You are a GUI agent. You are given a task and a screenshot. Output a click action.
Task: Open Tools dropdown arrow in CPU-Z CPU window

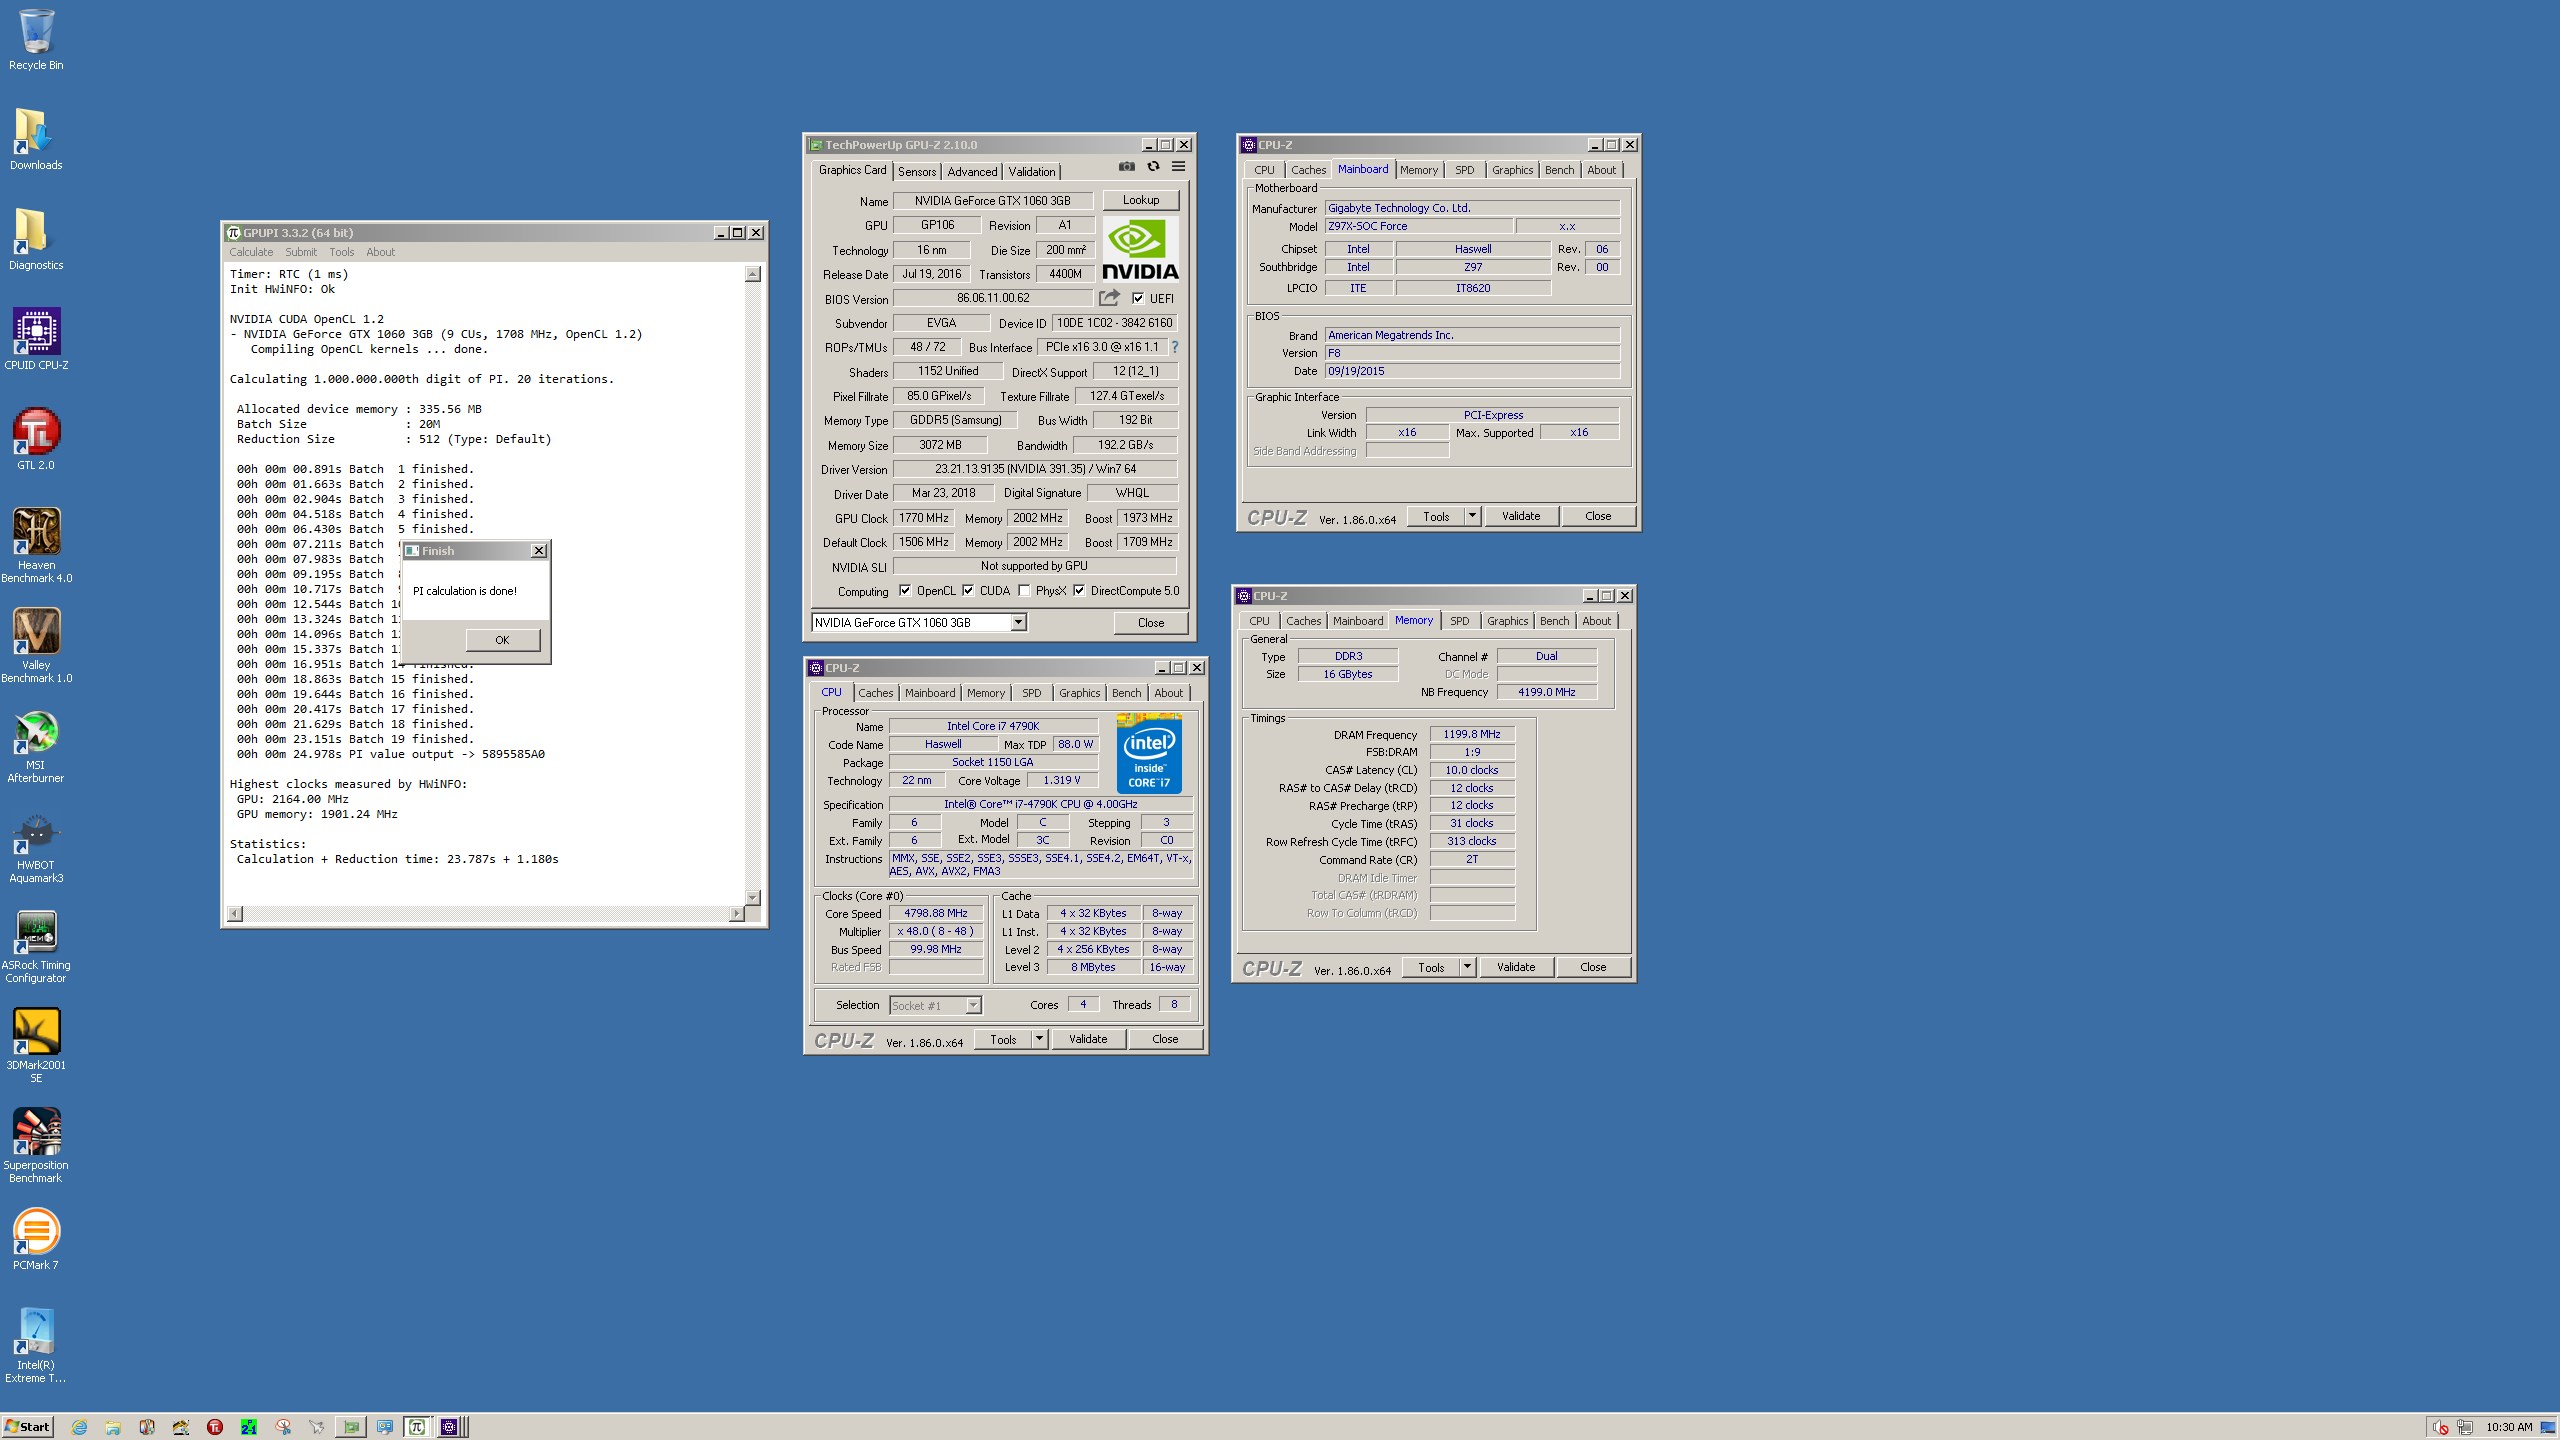pos(1039,1039)
